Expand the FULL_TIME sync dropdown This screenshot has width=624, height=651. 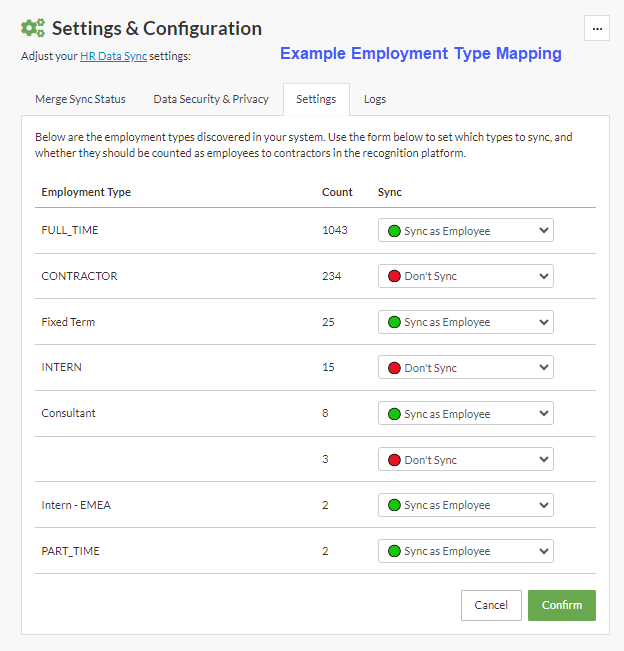tap(465, 231)
